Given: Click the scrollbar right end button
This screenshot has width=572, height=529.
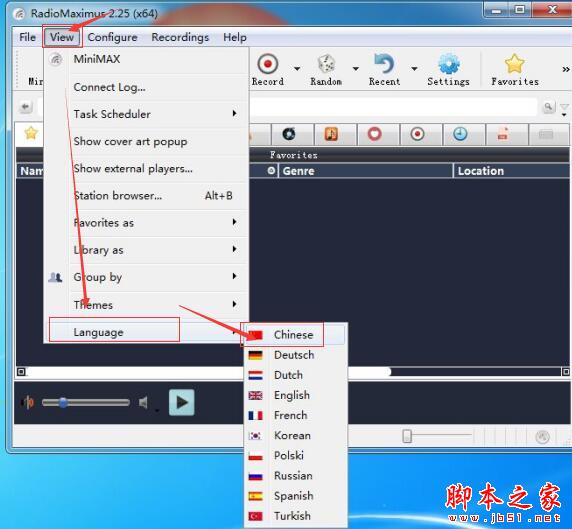Looking at the screenshot, I should coord(565,372).
